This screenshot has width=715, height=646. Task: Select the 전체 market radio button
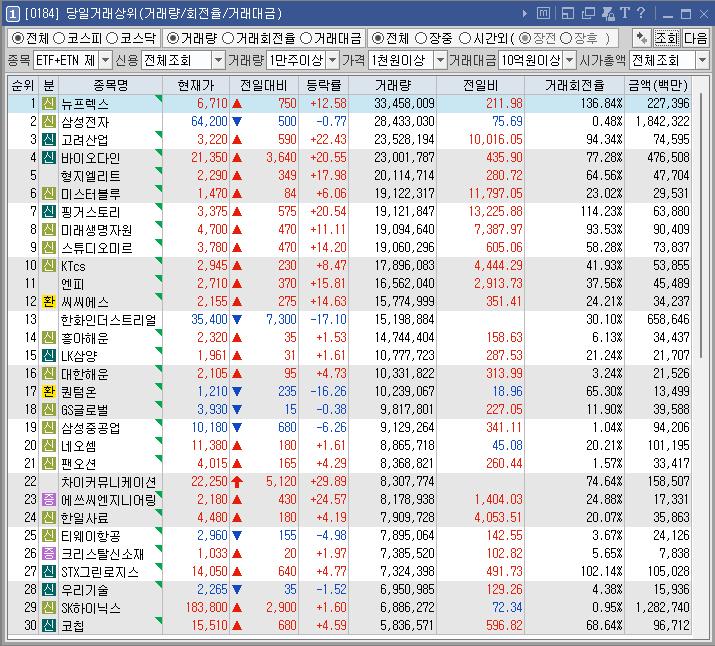point(18,38)
